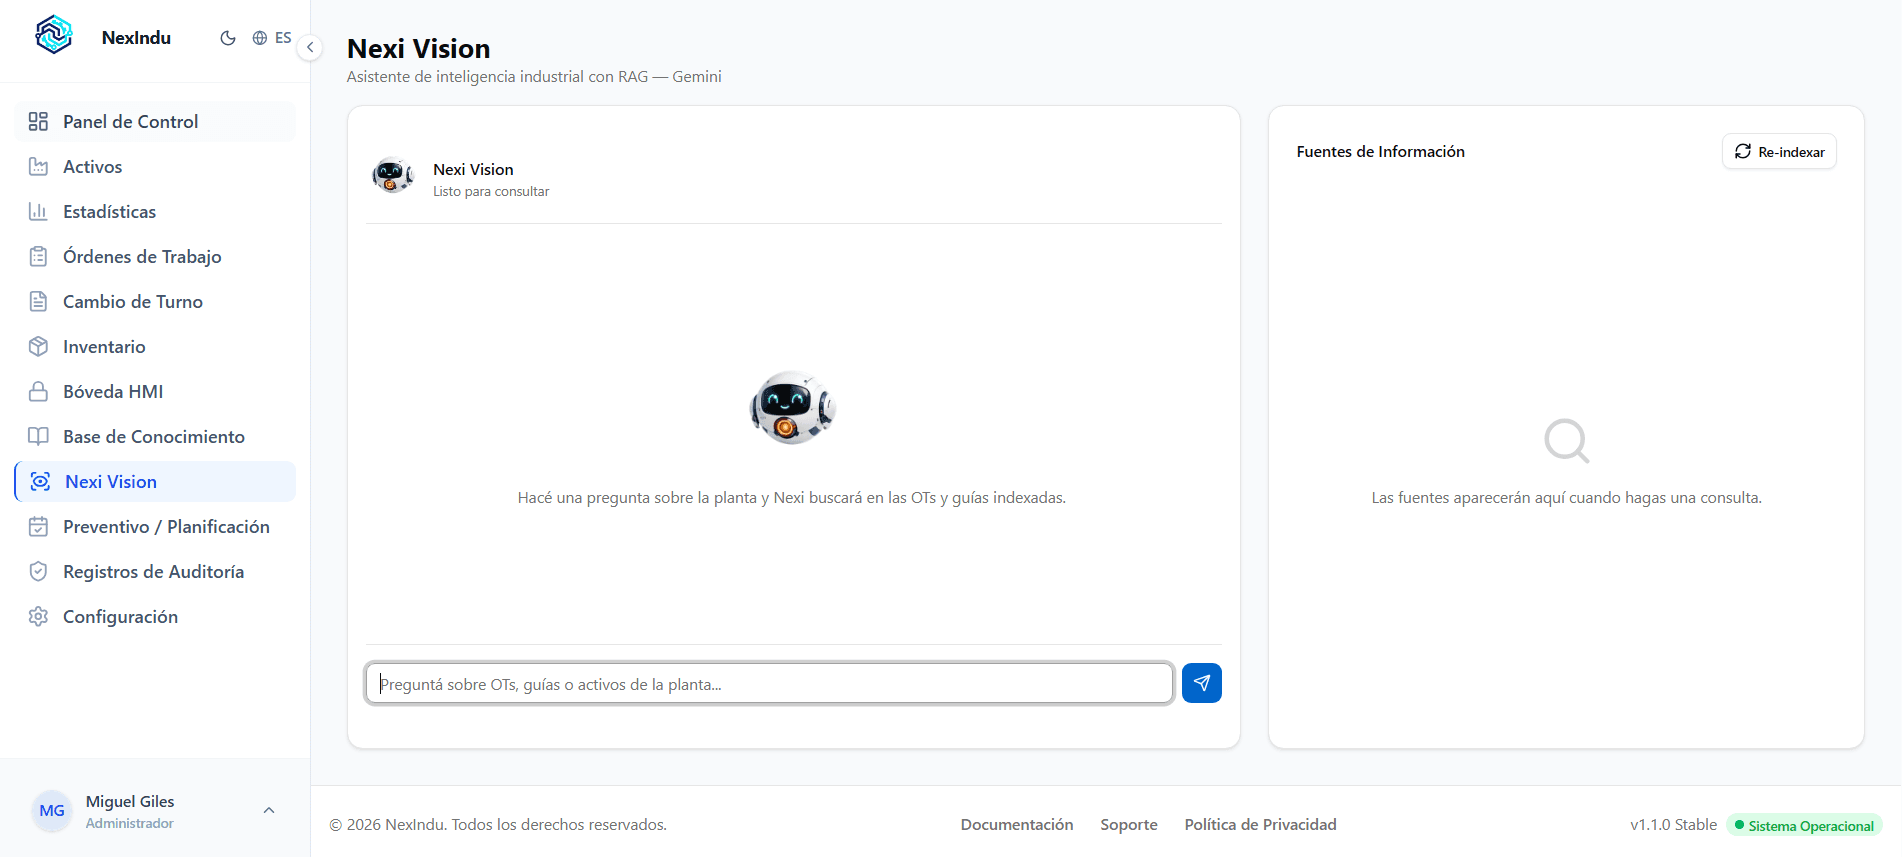The image size is (1902, 857).
Task: Click the Sistema Operacional status badge
Action: (1804, 825)
